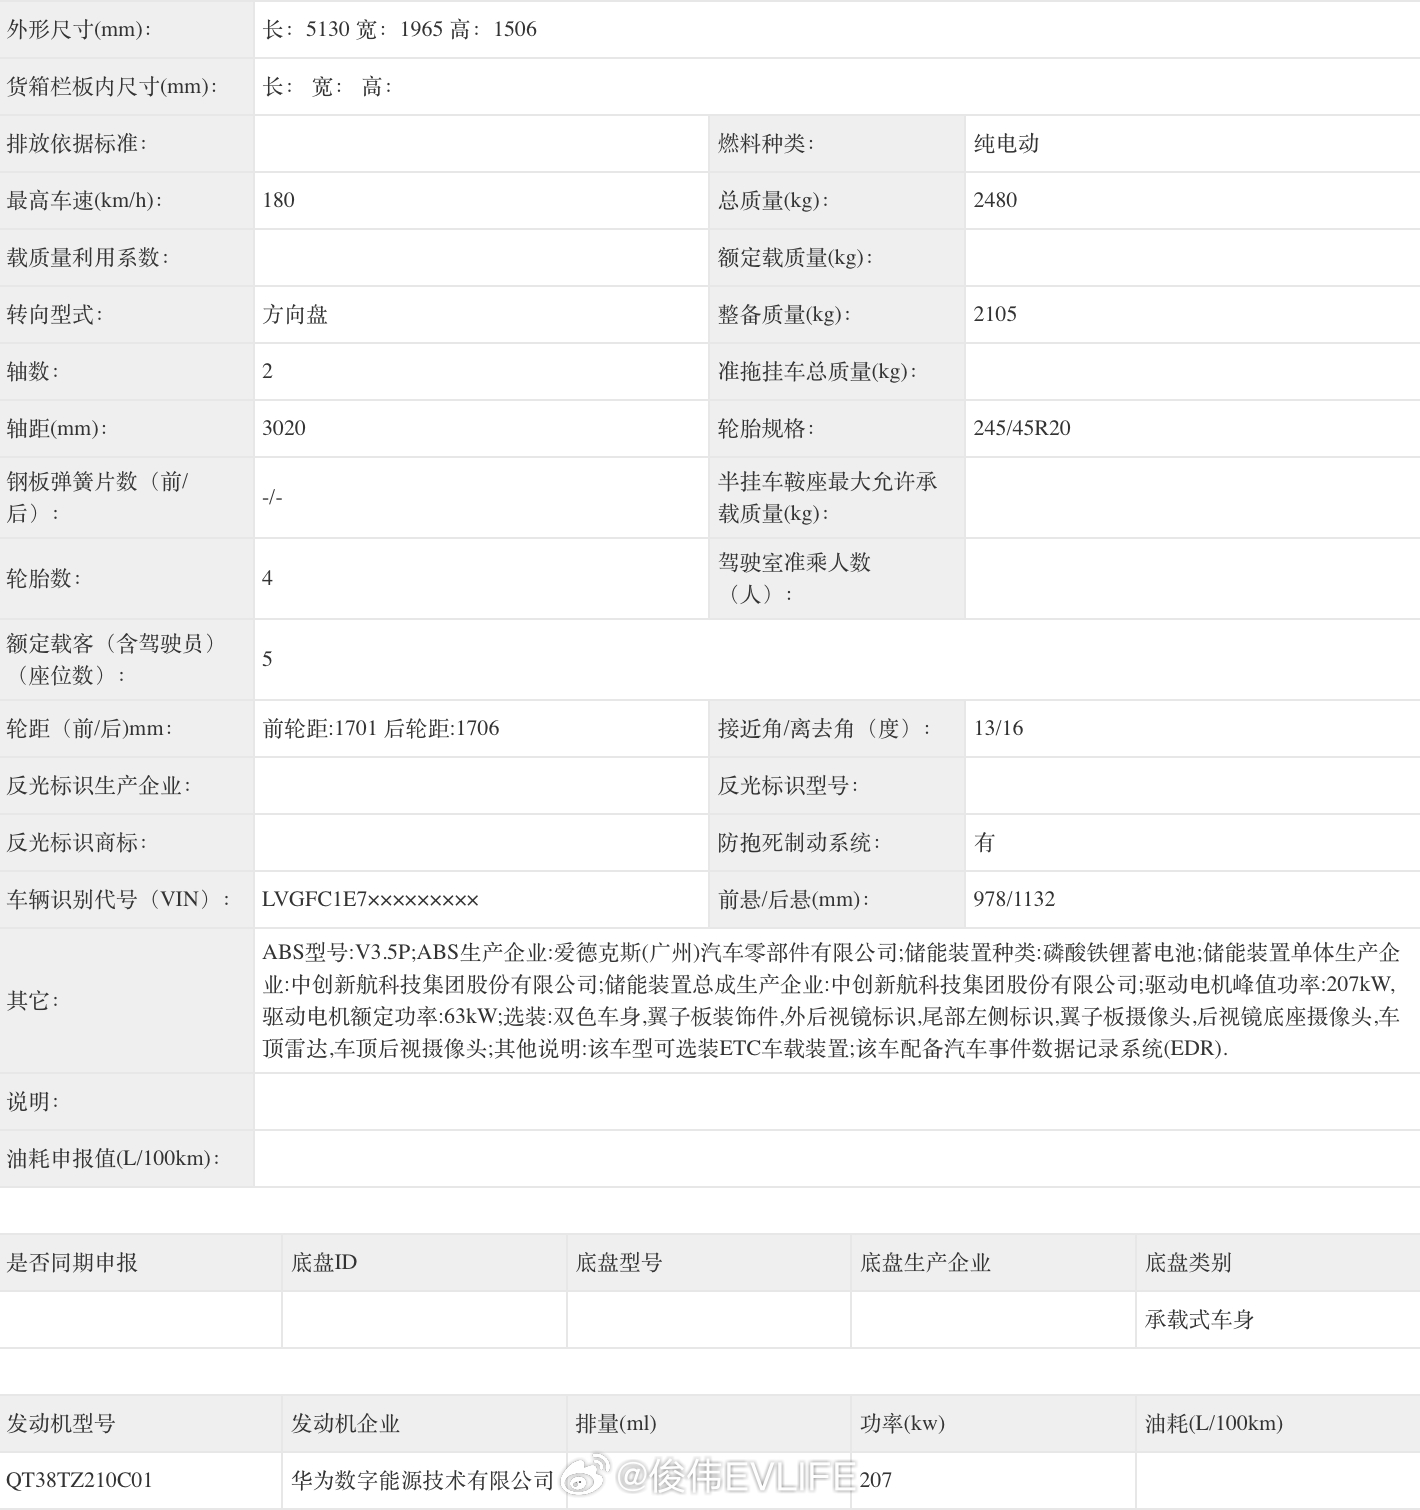The image size is (1420, 1510).
Task: Click the 接近角/离去角 label
Action: coord(824,728)
